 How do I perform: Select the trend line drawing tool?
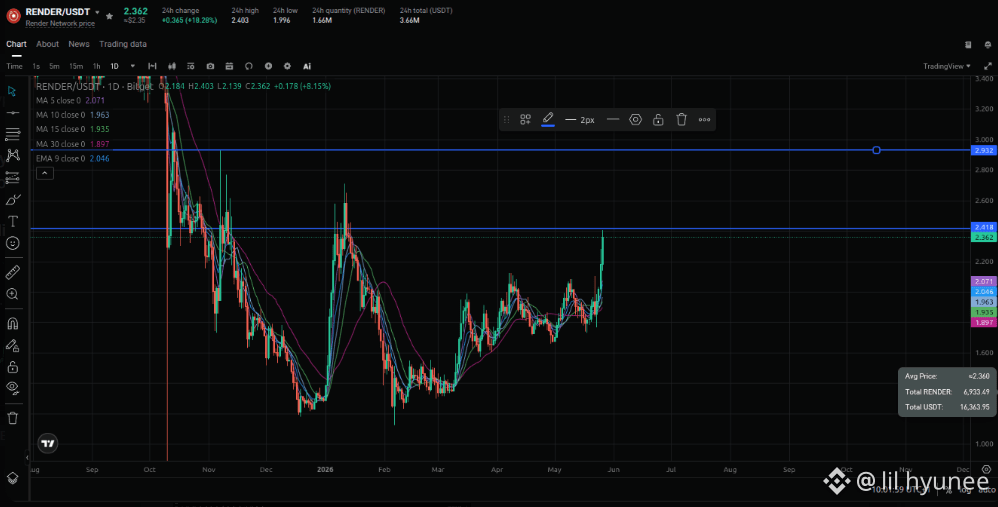click(x=12, y=113)
